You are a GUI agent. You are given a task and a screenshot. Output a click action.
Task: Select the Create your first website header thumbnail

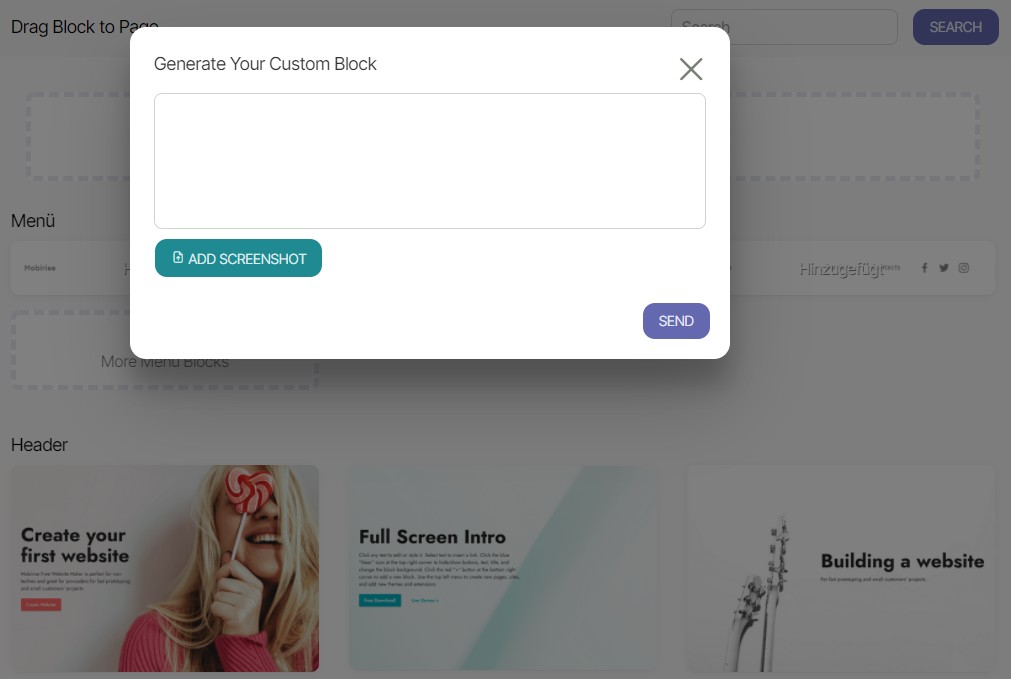[164, 568]
